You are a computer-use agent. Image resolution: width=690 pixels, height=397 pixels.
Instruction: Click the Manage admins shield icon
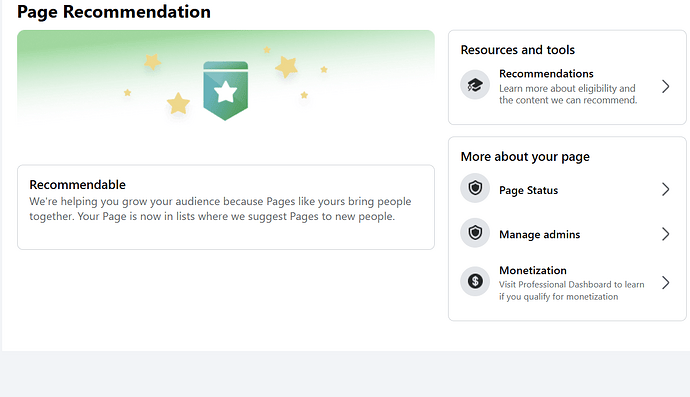475,233
